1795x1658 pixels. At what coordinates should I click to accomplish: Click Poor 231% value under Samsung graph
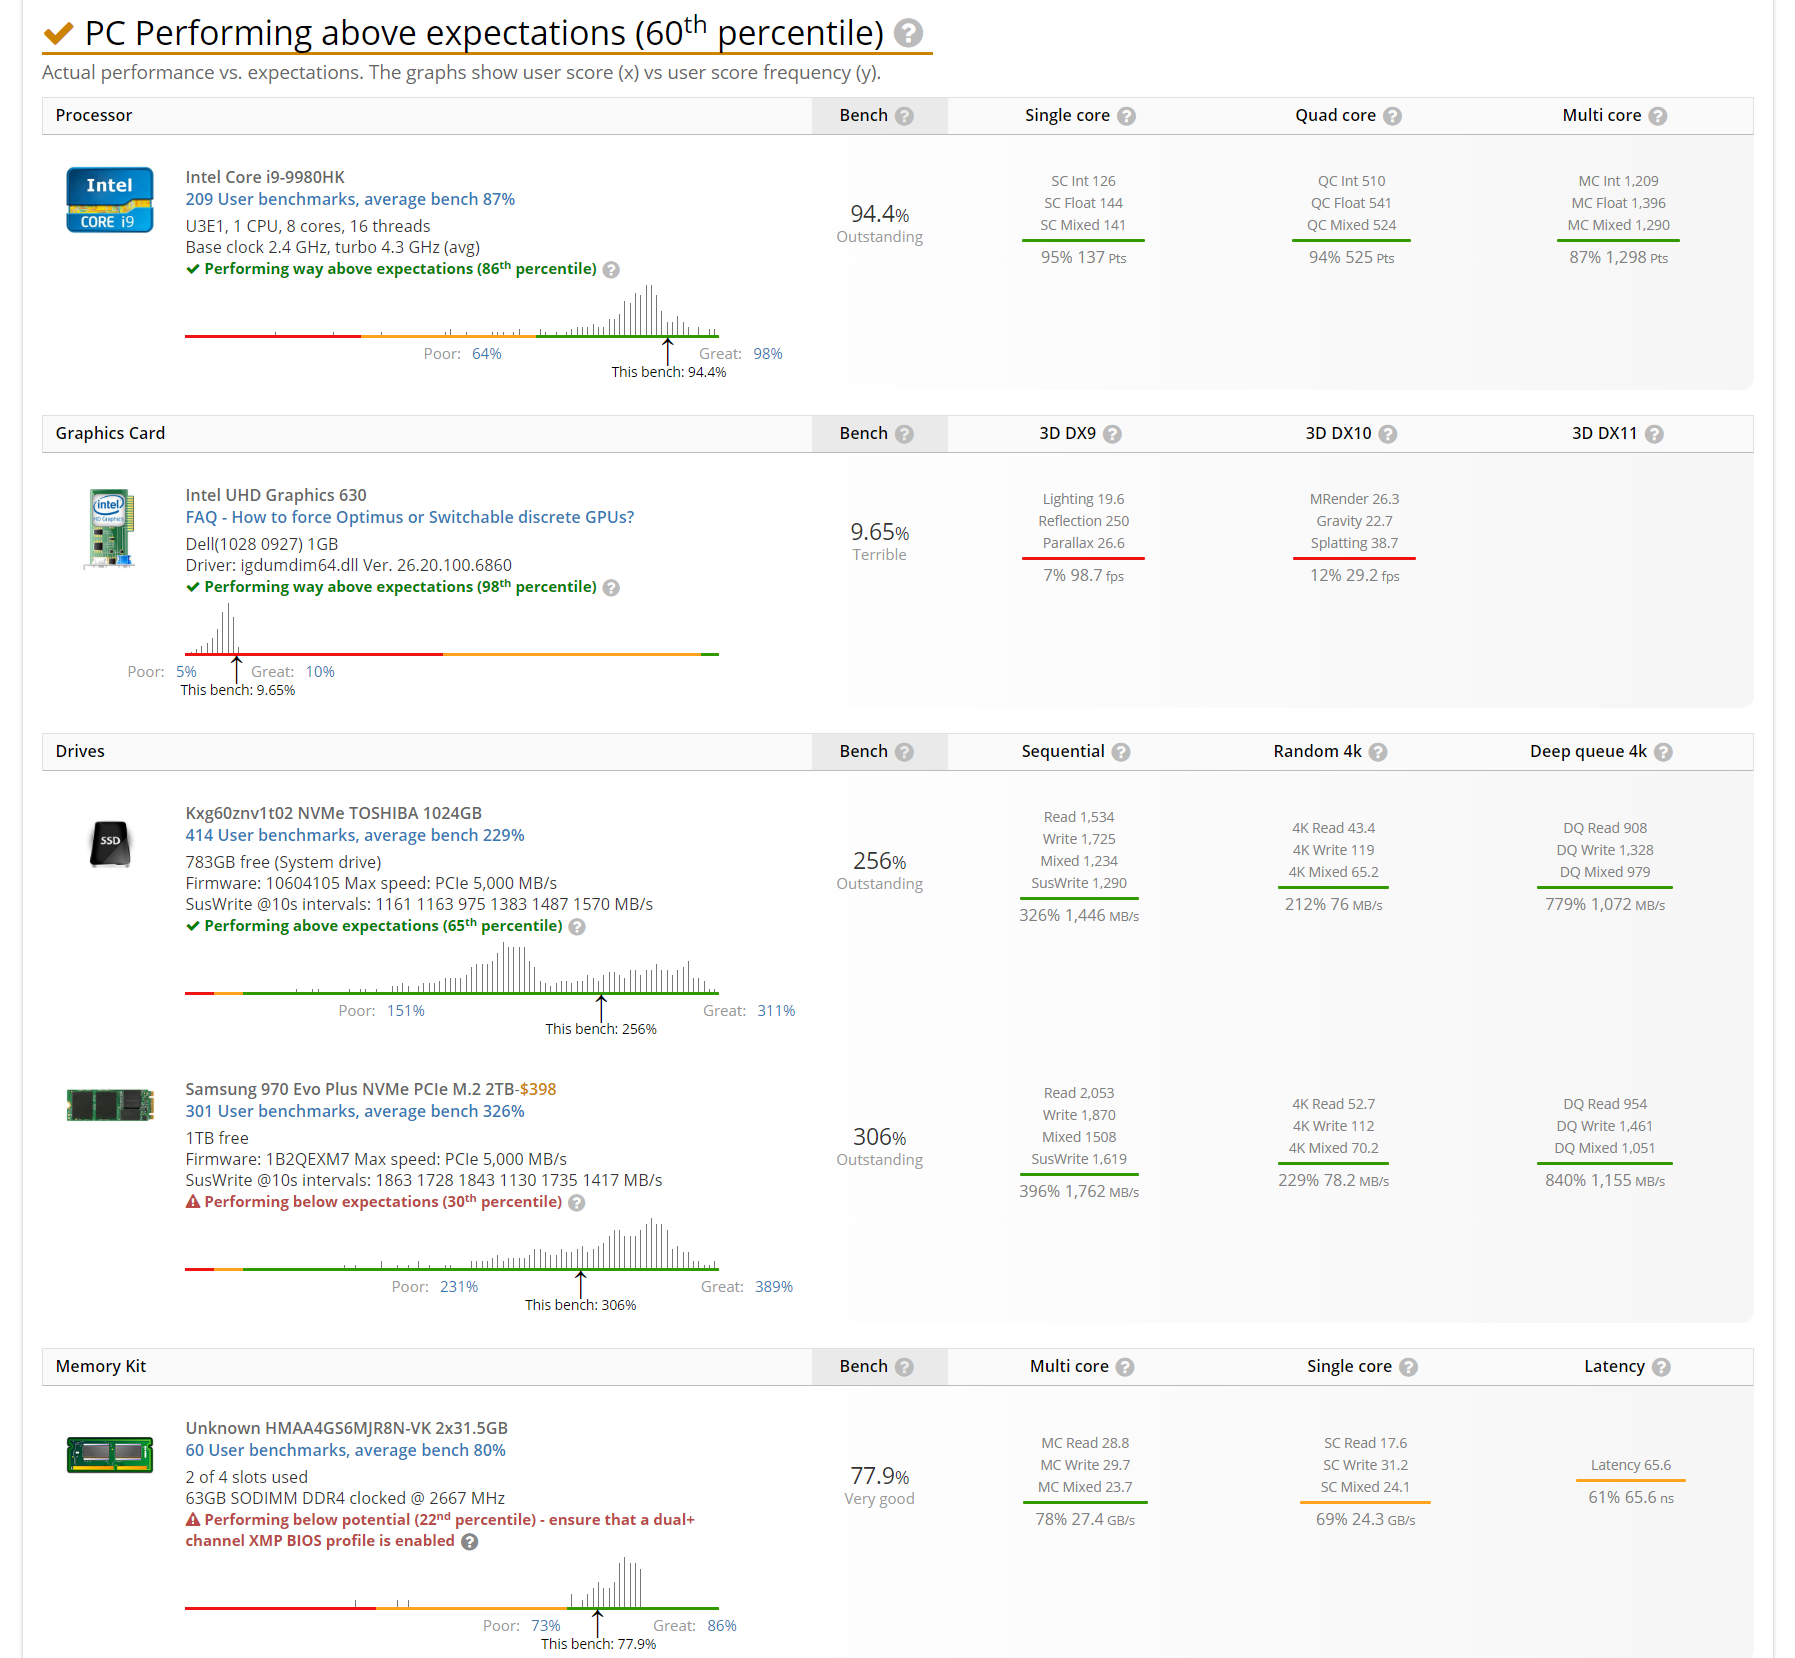click(459, 1287)
